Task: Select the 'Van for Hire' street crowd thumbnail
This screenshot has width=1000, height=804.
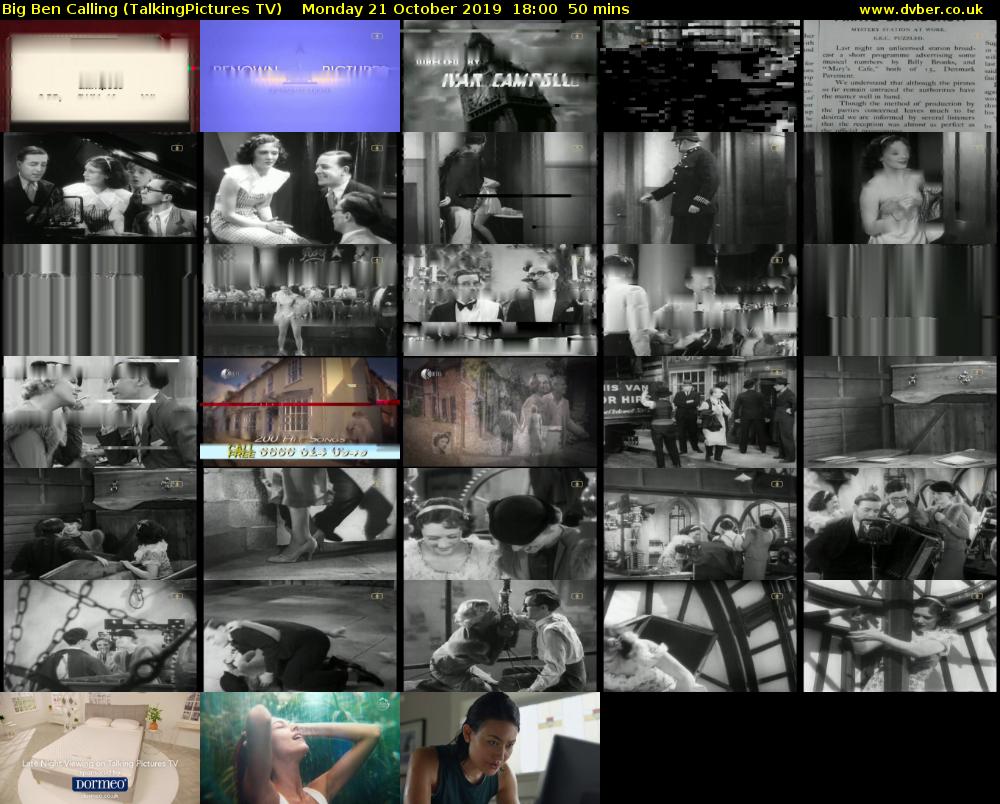Action: click(700, 412)
